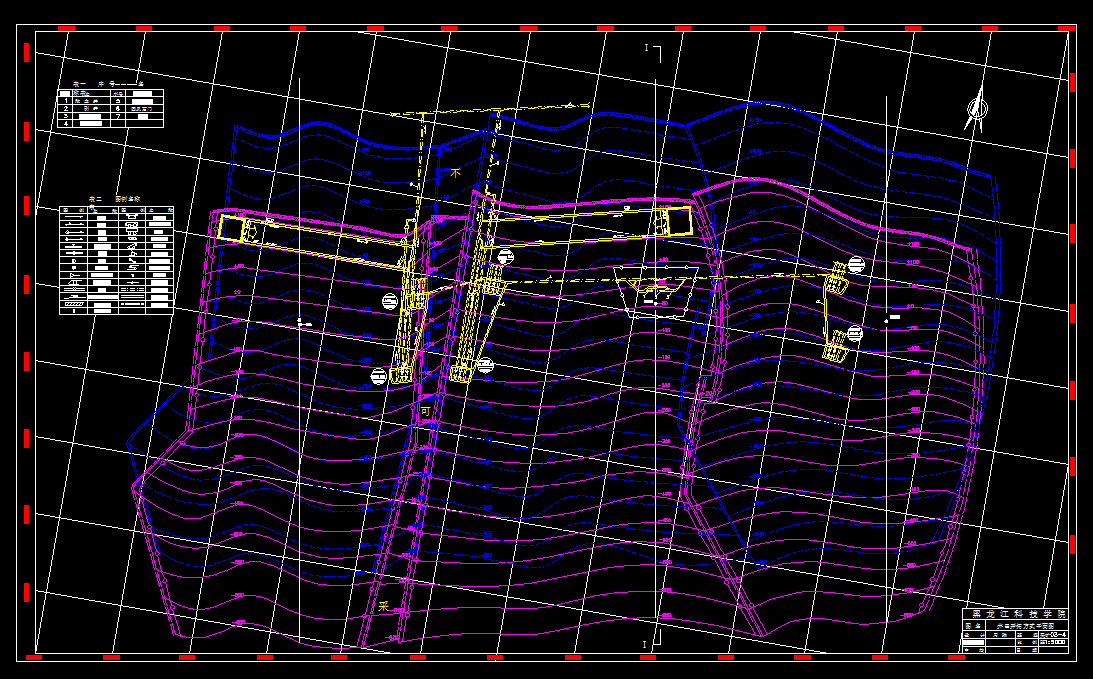This screenshot has height=679, width=1093.
Task: Select the yellow rectangle at left roadway end
Action: click(231, 229)
